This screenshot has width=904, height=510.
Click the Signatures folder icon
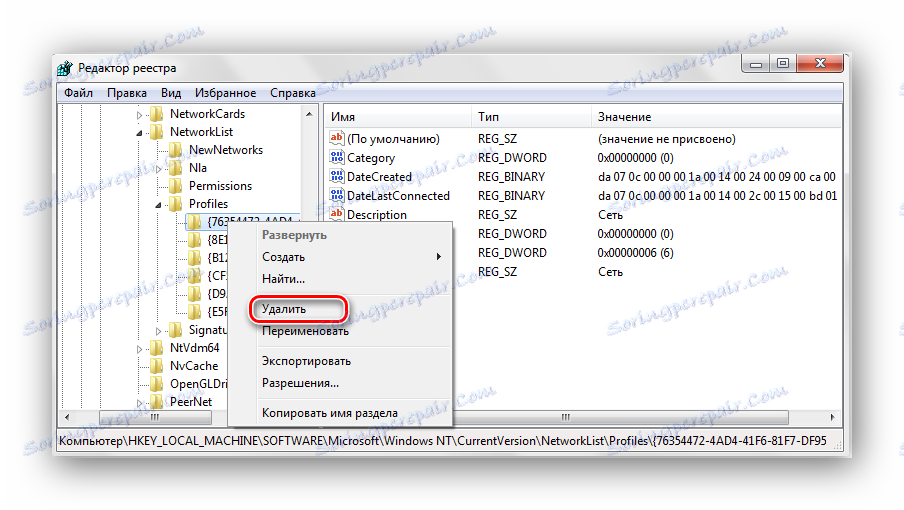175,330
